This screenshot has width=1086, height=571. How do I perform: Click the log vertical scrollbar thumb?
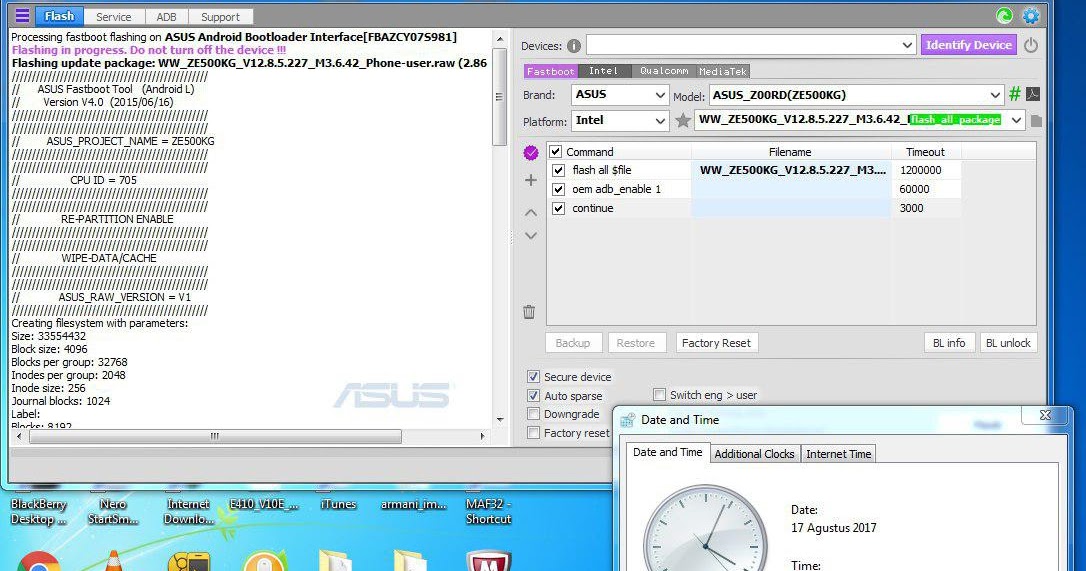click(x=499, y=97)
